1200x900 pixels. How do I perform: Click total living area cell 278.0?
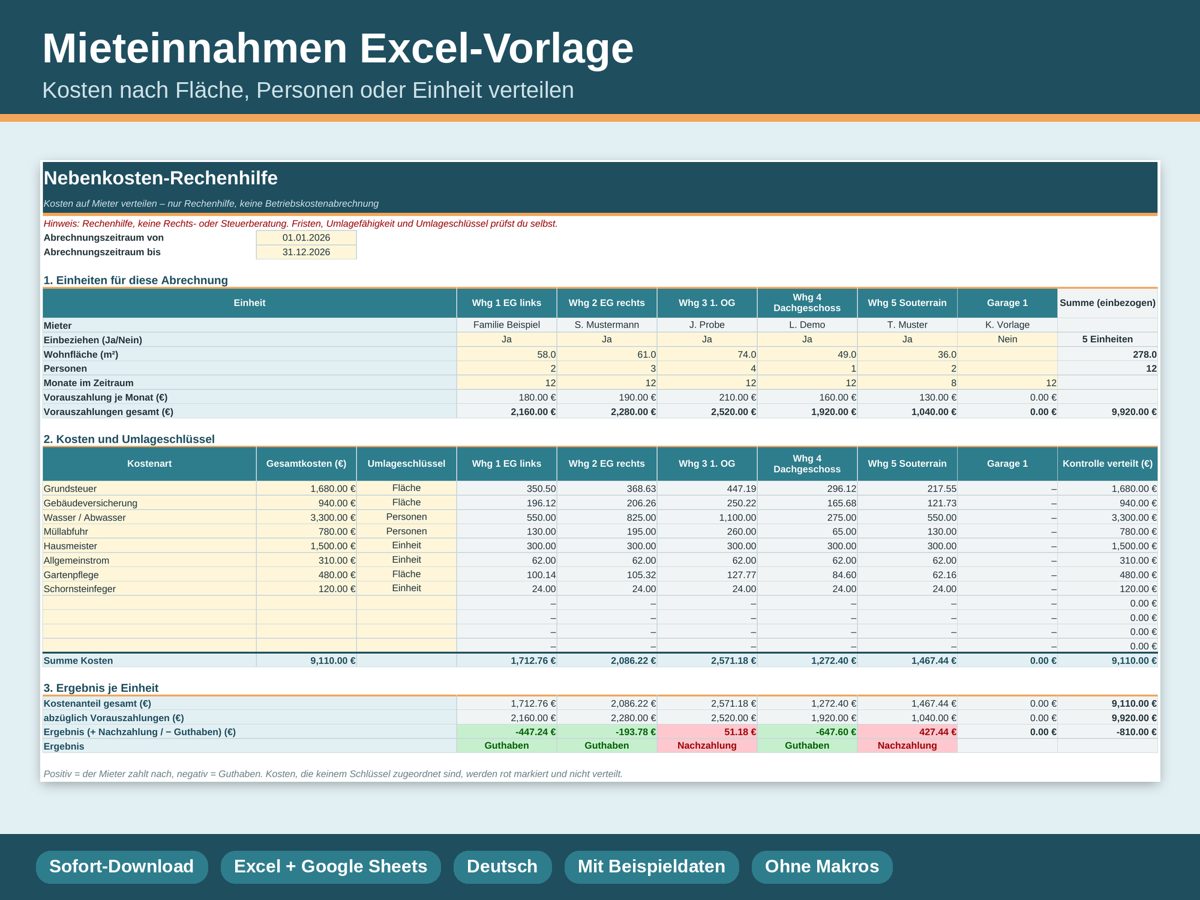[x=1107, y=354]
